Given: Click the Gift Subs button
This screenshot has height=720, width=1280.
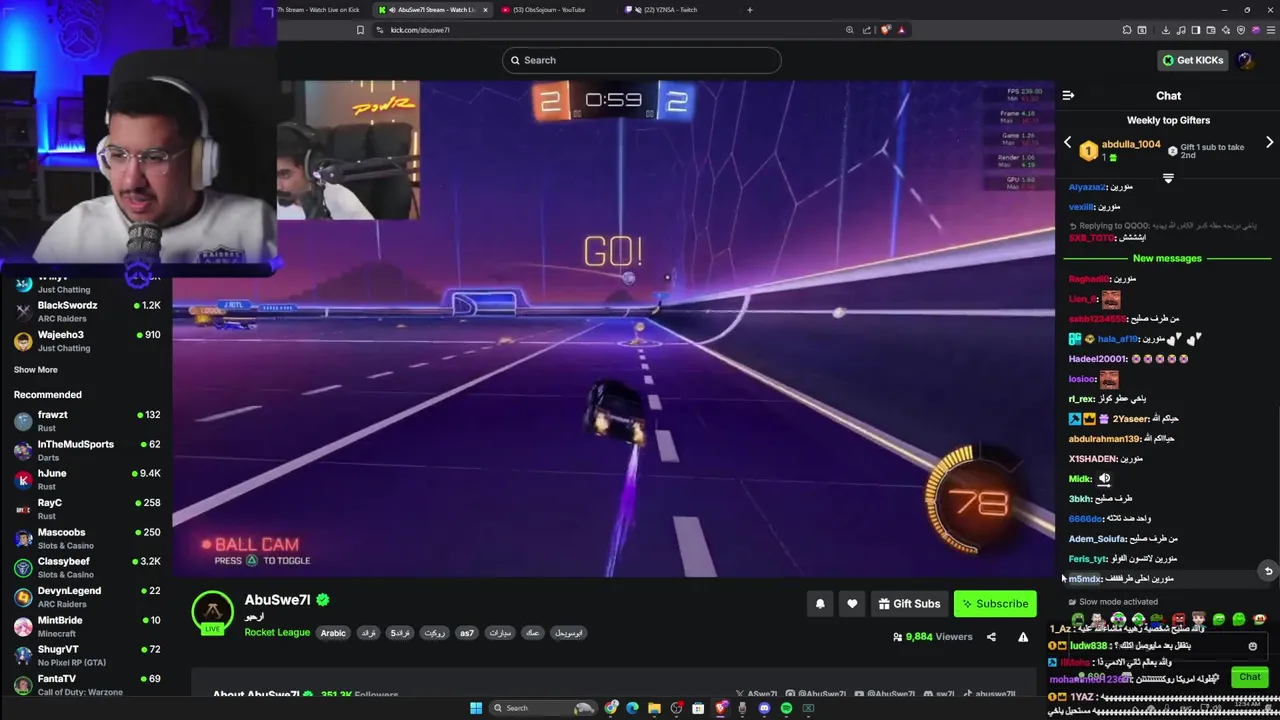Looking at the screenshot, I should tap(909, 604).
